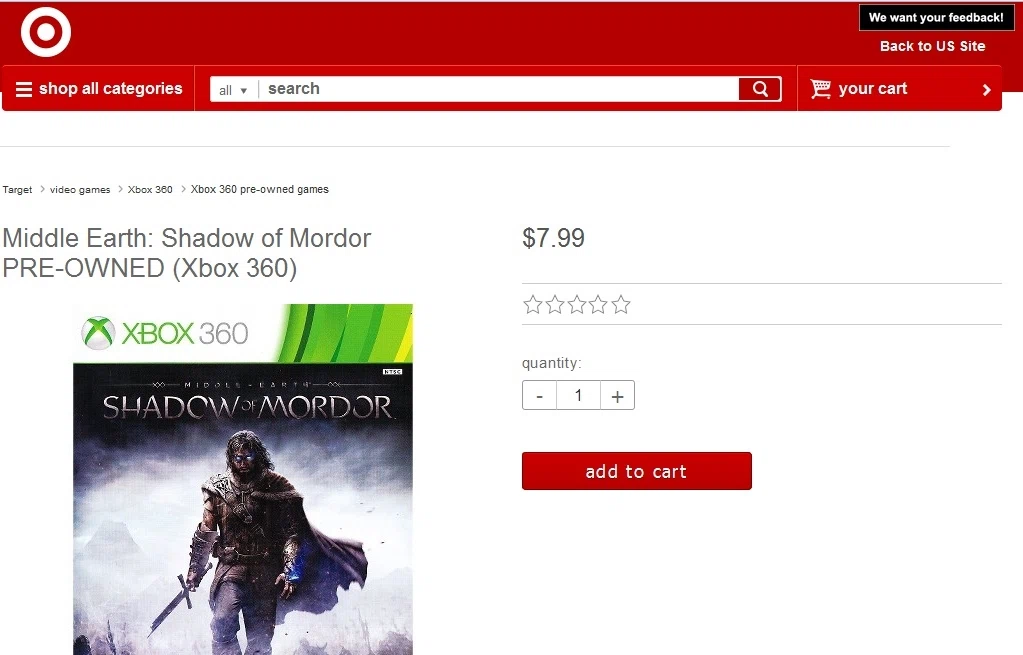Decrease quantity with minus button
Image resolution: width=1023 pixels, height=655 pixels.
540,395
